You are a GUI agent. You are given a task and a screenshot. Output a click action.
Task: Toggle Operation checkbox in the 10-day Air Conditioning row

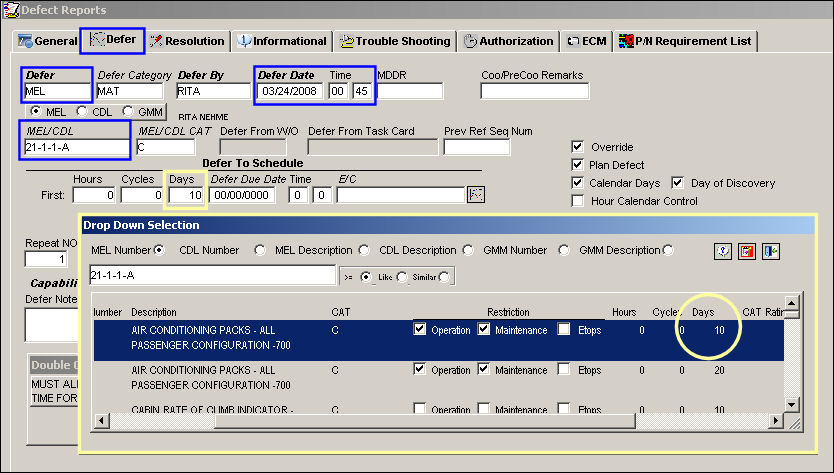420,329
